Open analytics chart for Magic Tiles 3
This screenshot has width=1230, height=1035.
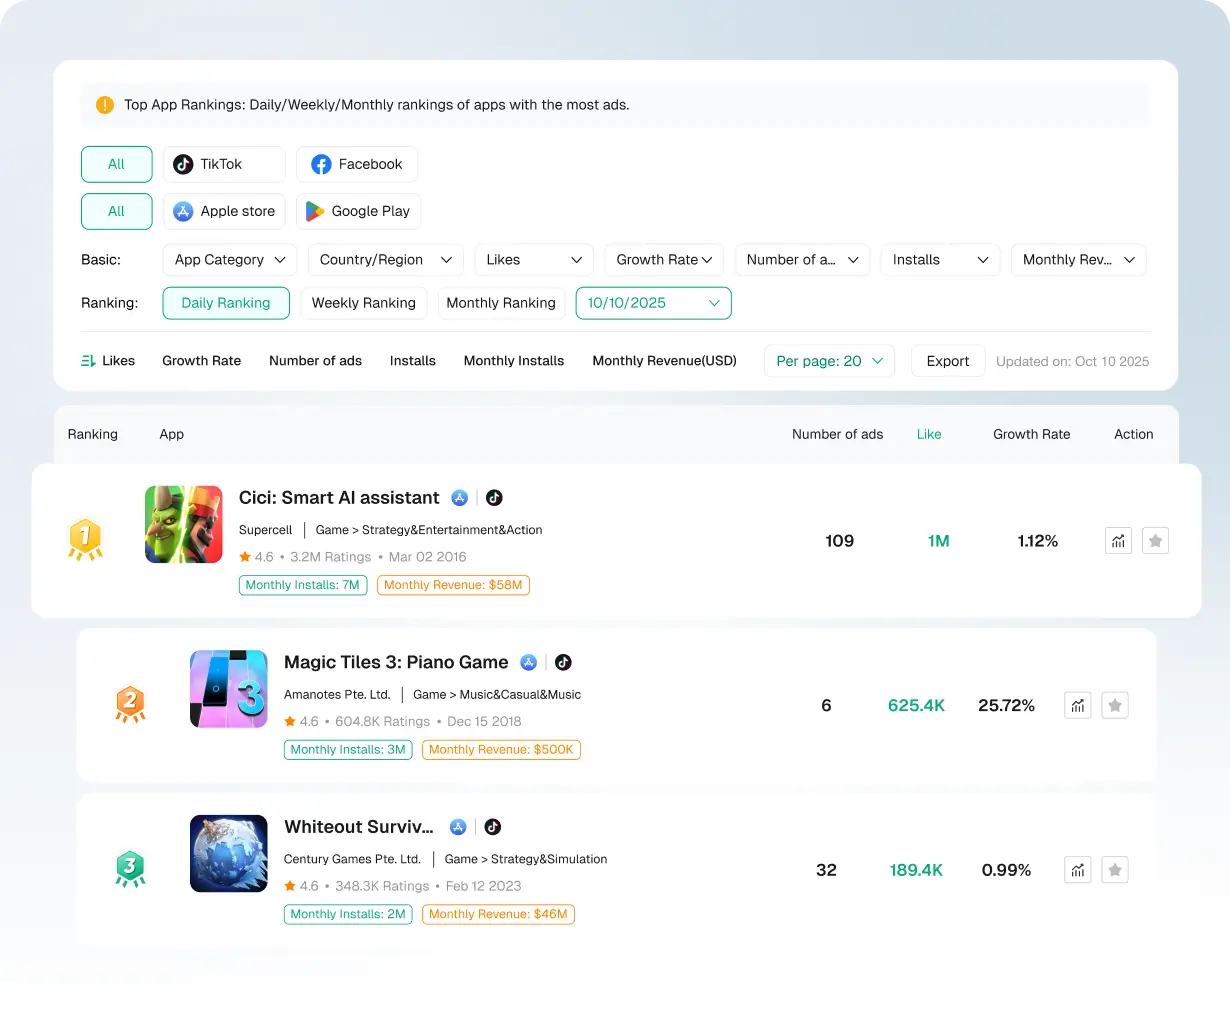point(1077,705)
